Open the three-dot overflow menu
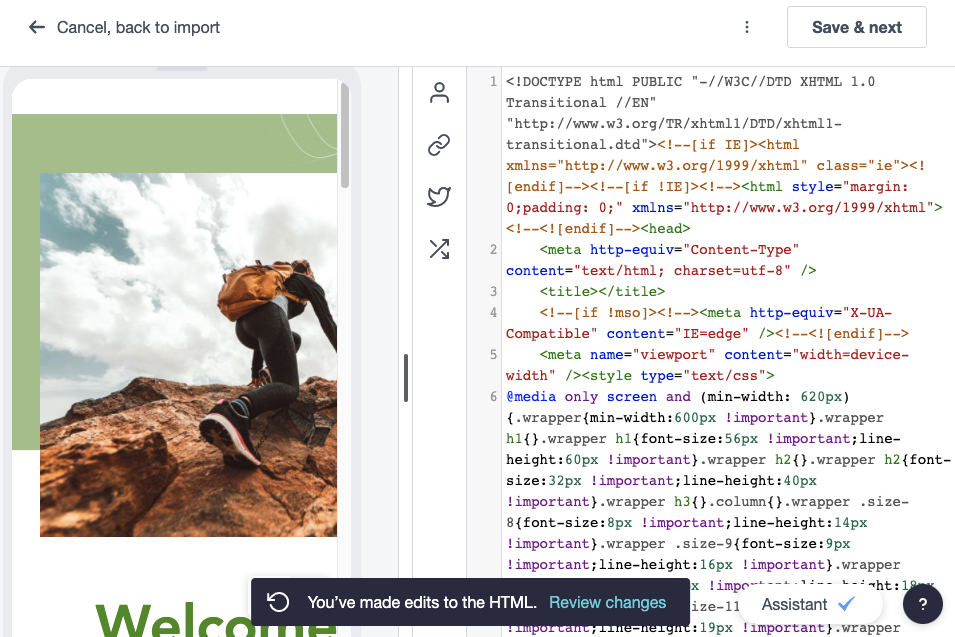 click(x=747, y=27)
